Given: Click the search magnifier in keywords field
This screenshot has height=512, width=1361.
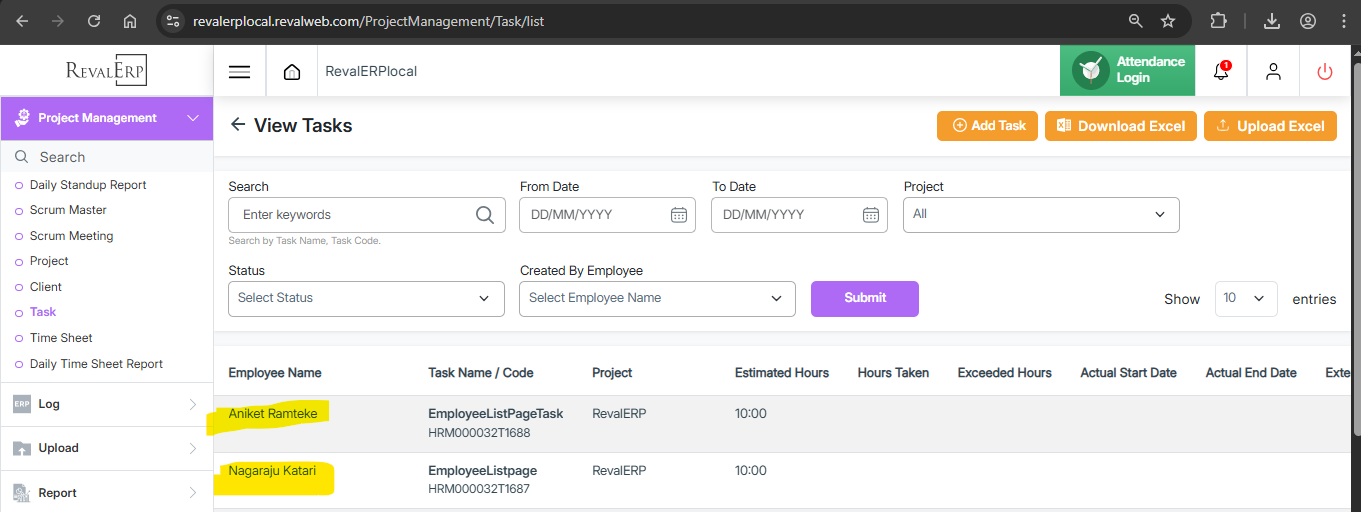Looking at the screenshot, I should pyautogui.click(x=485, y=215).
